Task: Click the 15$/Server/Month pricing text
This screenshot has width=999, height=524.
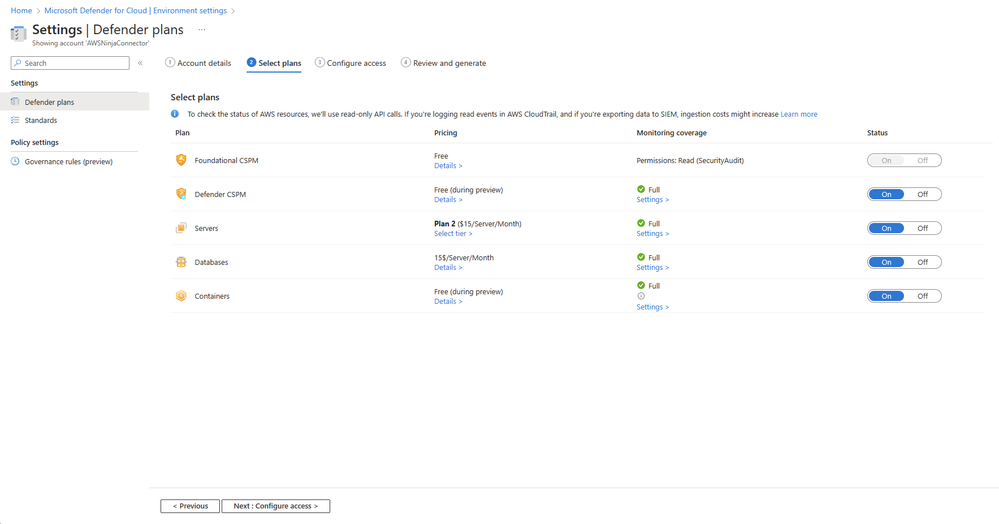Action: [464, 258]
